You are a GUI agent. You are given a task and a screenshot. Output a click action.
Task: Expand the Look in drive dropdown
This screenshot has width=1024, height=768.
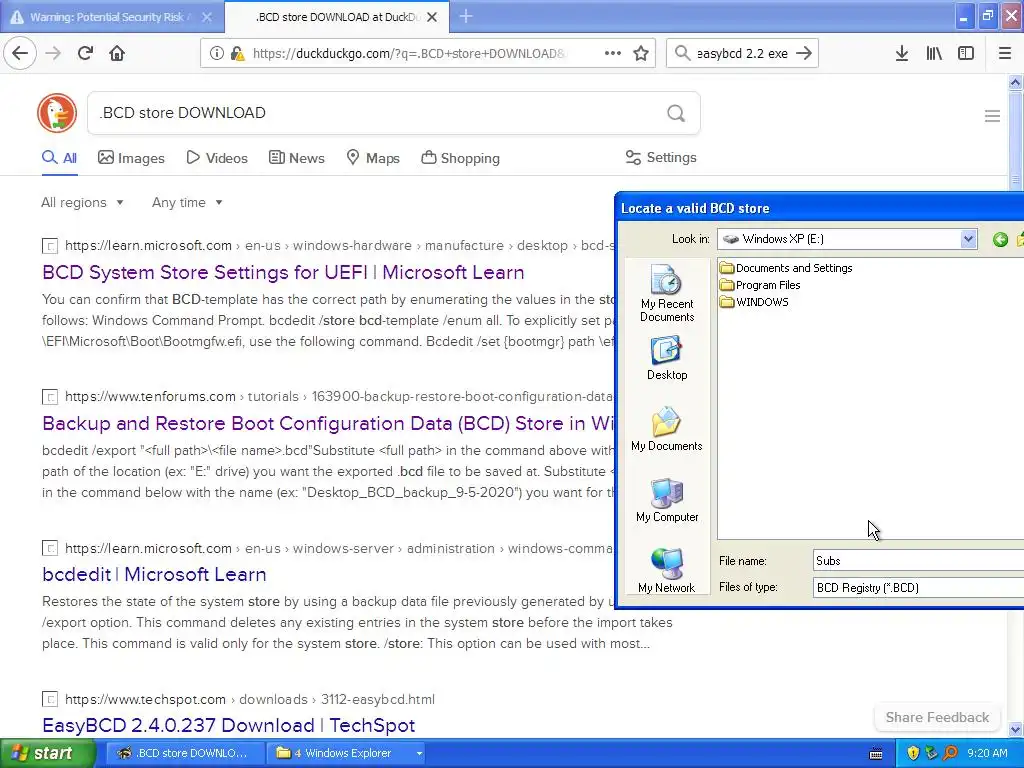[x=968, y=239]
